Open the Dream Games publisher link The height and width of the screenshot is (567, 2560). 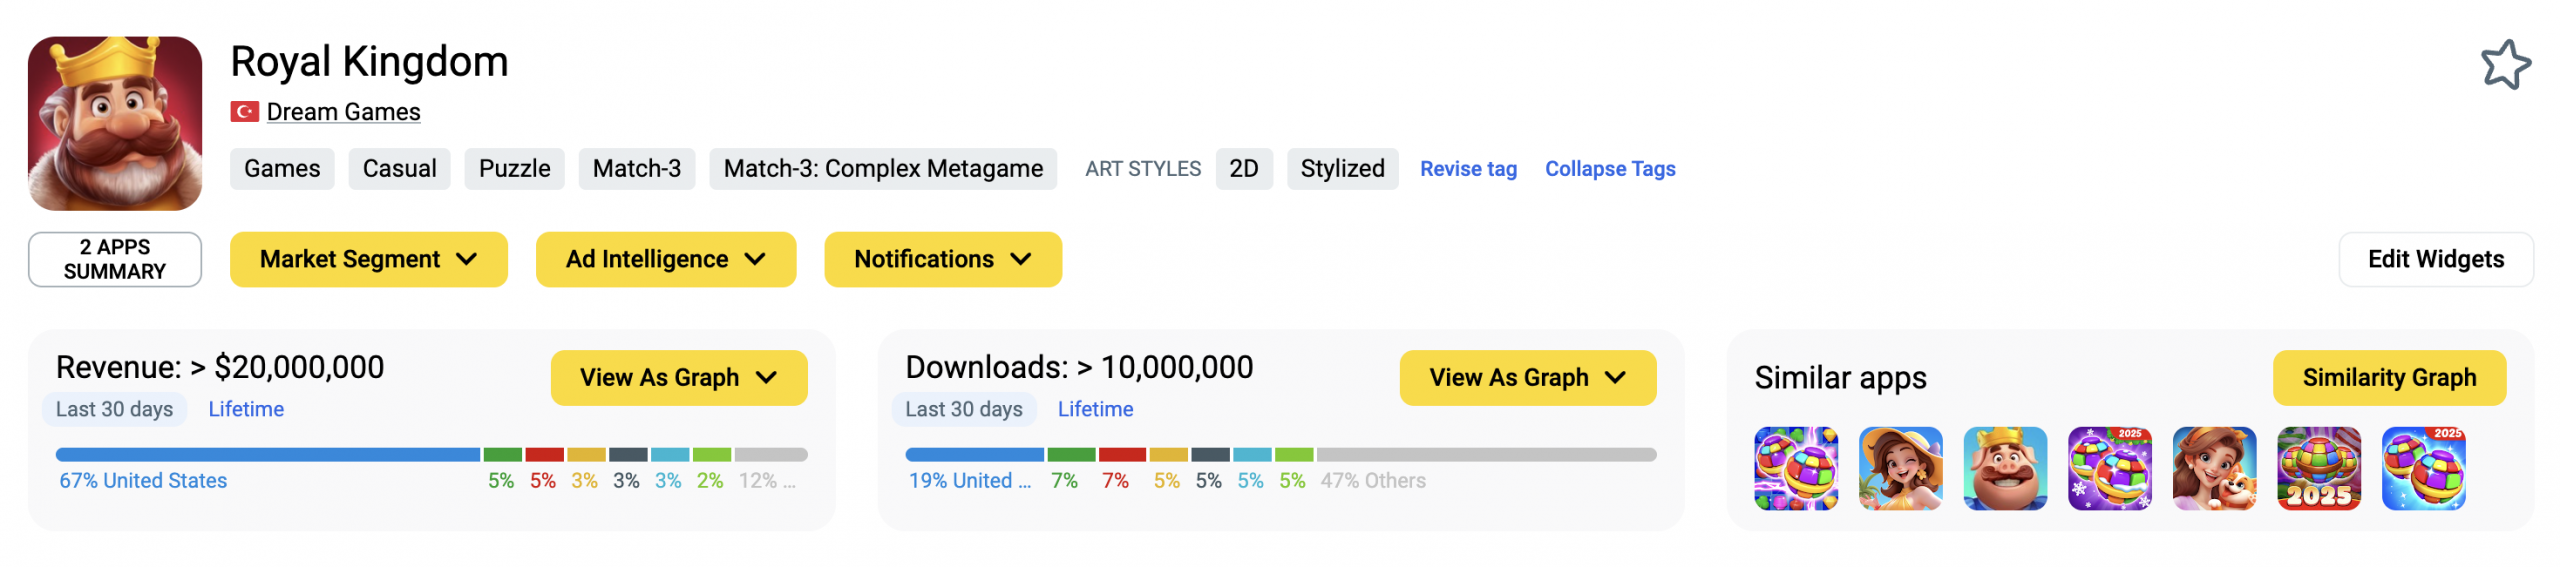343,112
